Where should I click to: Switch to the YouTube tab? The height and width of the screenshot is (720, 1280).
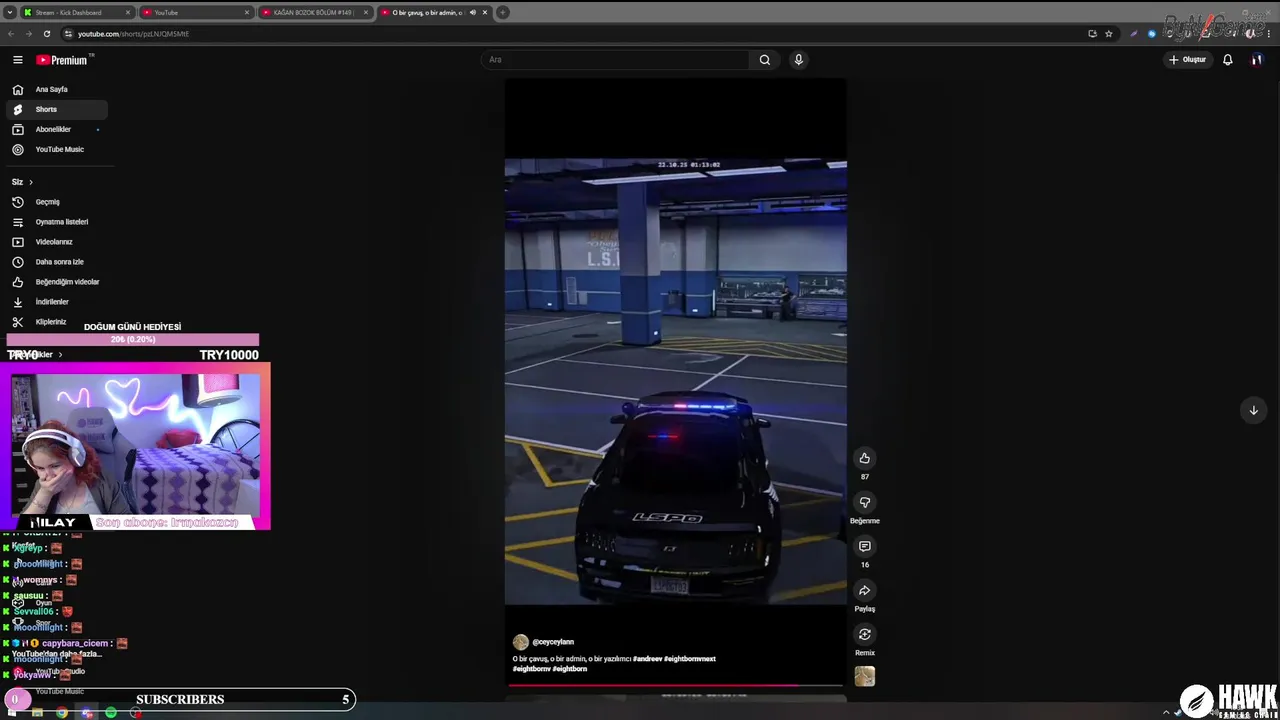[195, 13]
